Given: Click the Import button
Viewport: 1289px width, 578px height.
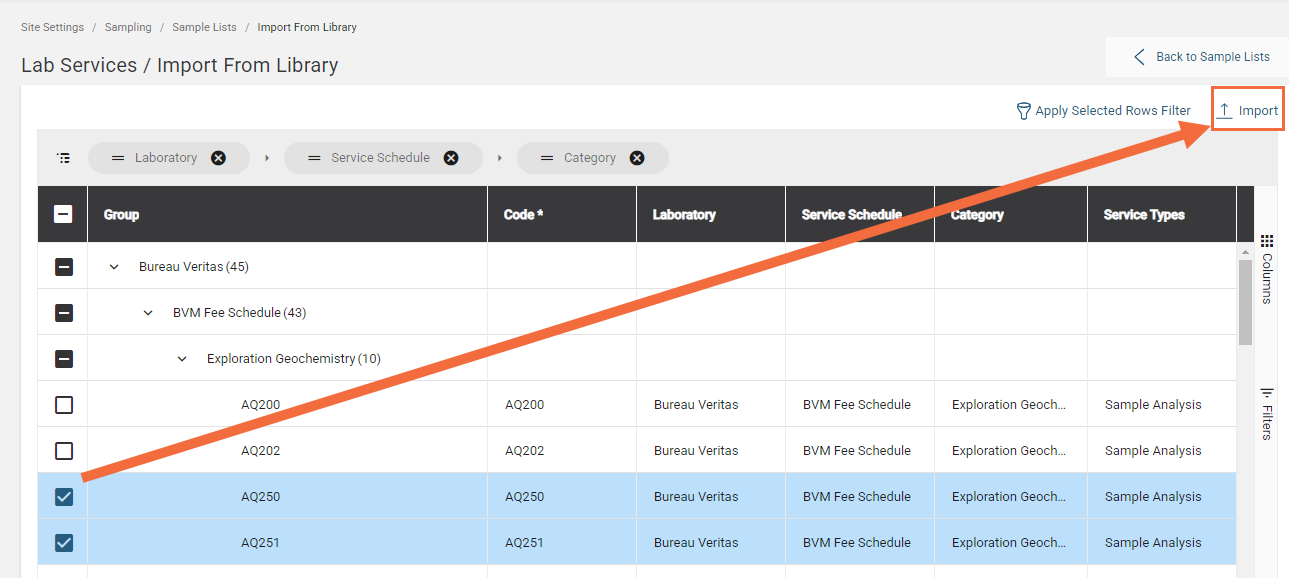Looking at the screenshot, I should [x=1247, y=111].
